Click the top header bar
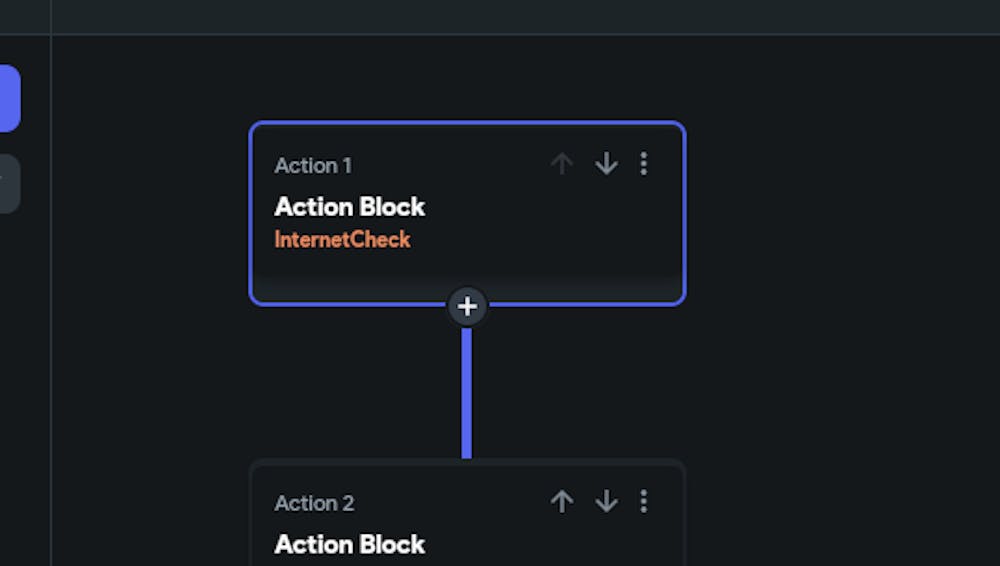1000x566 pixels. click(x=500, y=16)
